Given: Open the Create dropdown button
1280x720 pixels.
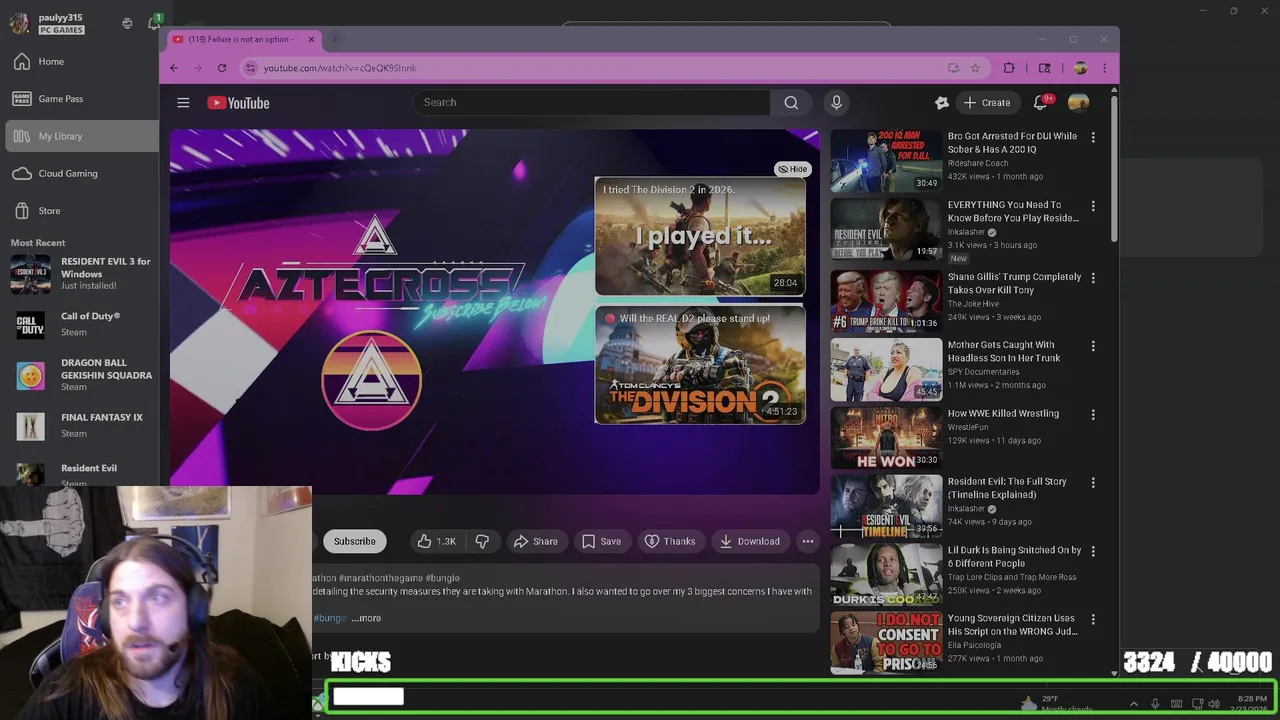Looking at the screenshot, I should [986, 102].
